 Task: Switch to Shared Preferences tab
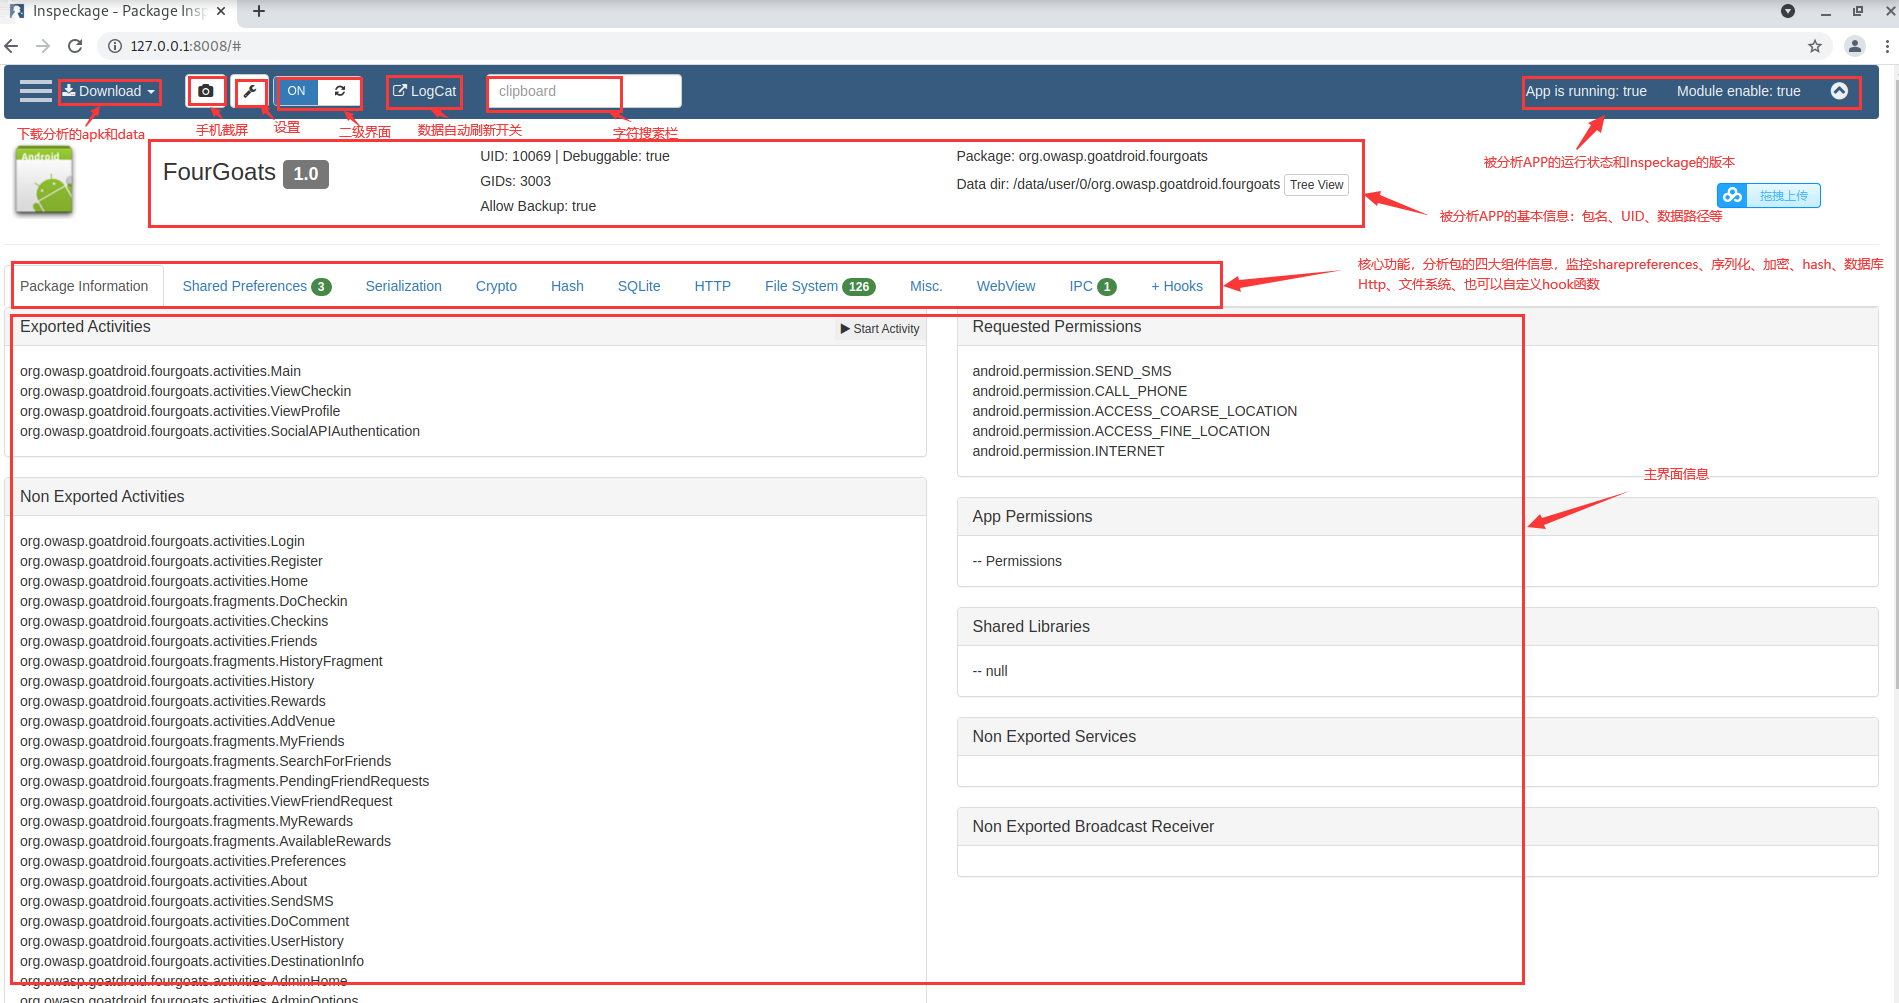pyautogui.click(x=256, y=286)
